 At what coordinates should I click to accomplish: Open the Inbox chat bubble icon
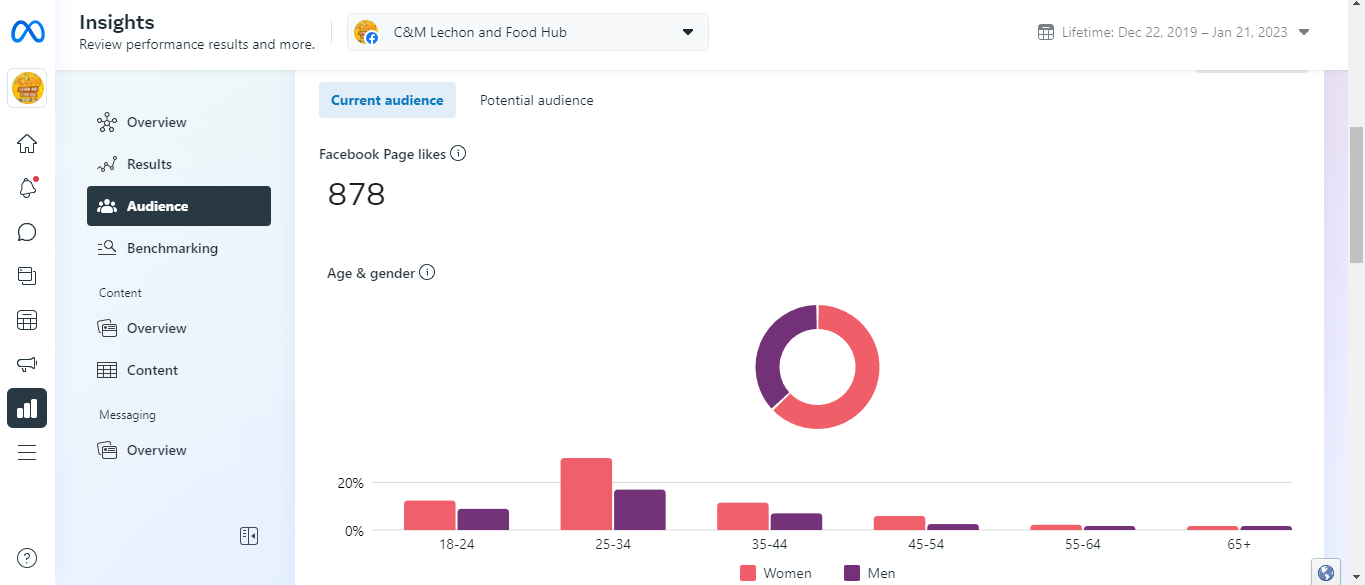coord(27,232)
